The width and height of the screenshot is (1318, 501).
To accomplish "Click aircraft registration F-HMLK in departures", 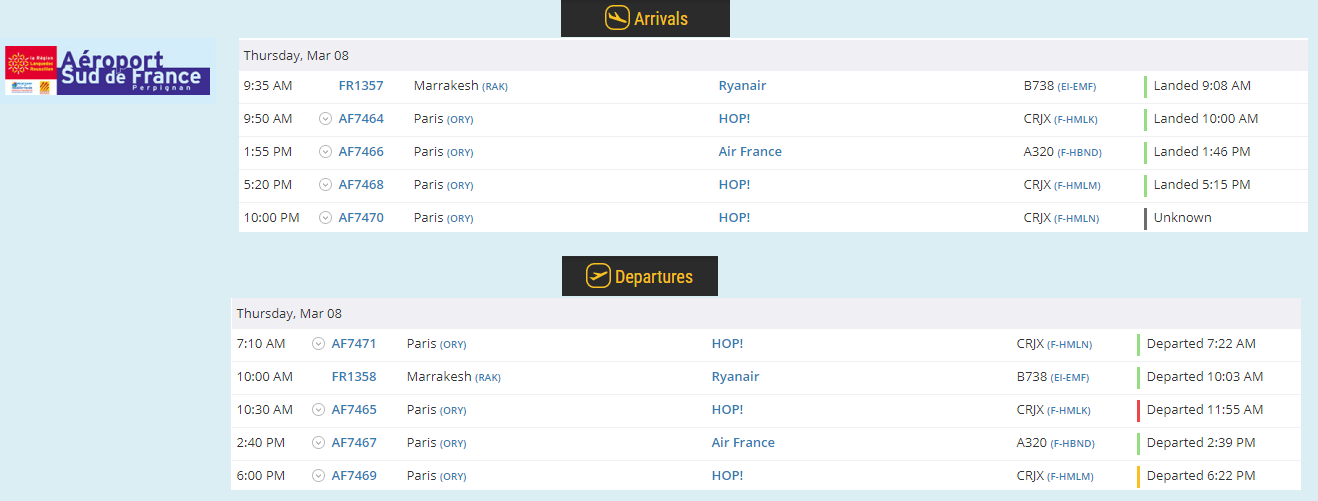I will (x=1069, y=411).
